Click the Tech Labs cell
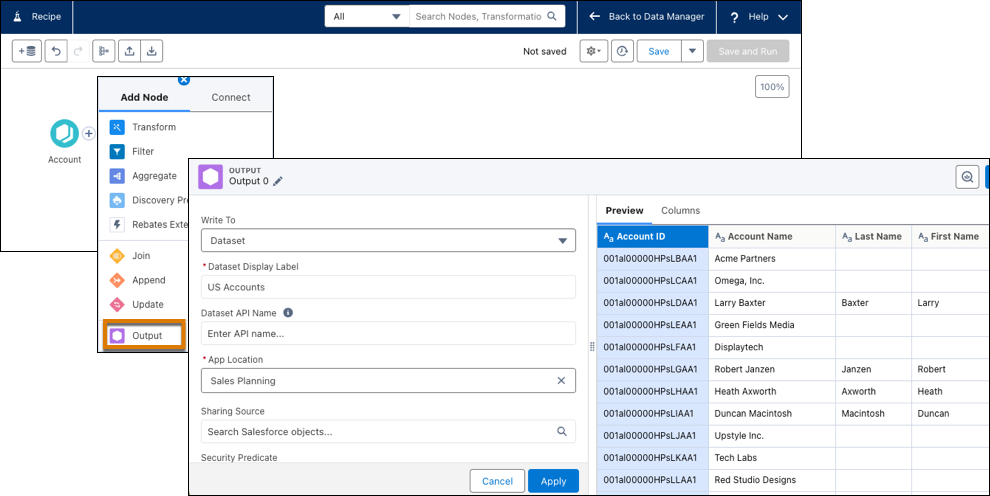The height and width of the screenshot is (496, 990). click(x=772, y=458)
